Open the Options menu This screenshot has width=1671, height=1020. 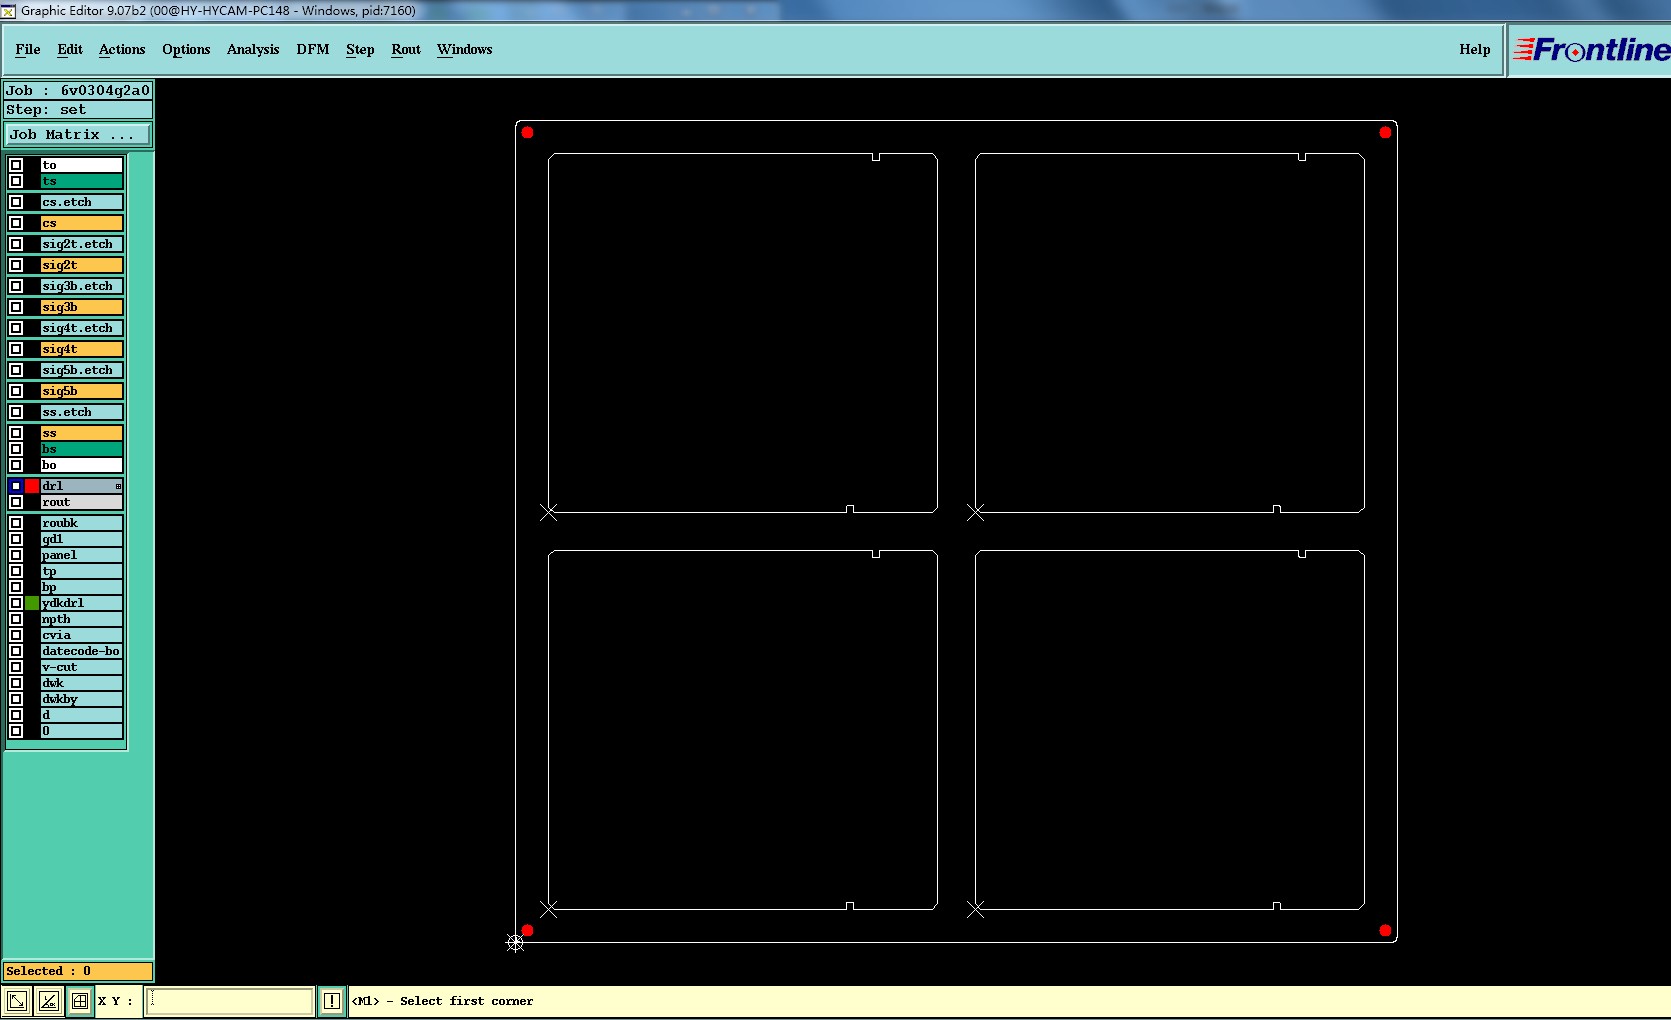pyautogui.click(x=186, y=50)
